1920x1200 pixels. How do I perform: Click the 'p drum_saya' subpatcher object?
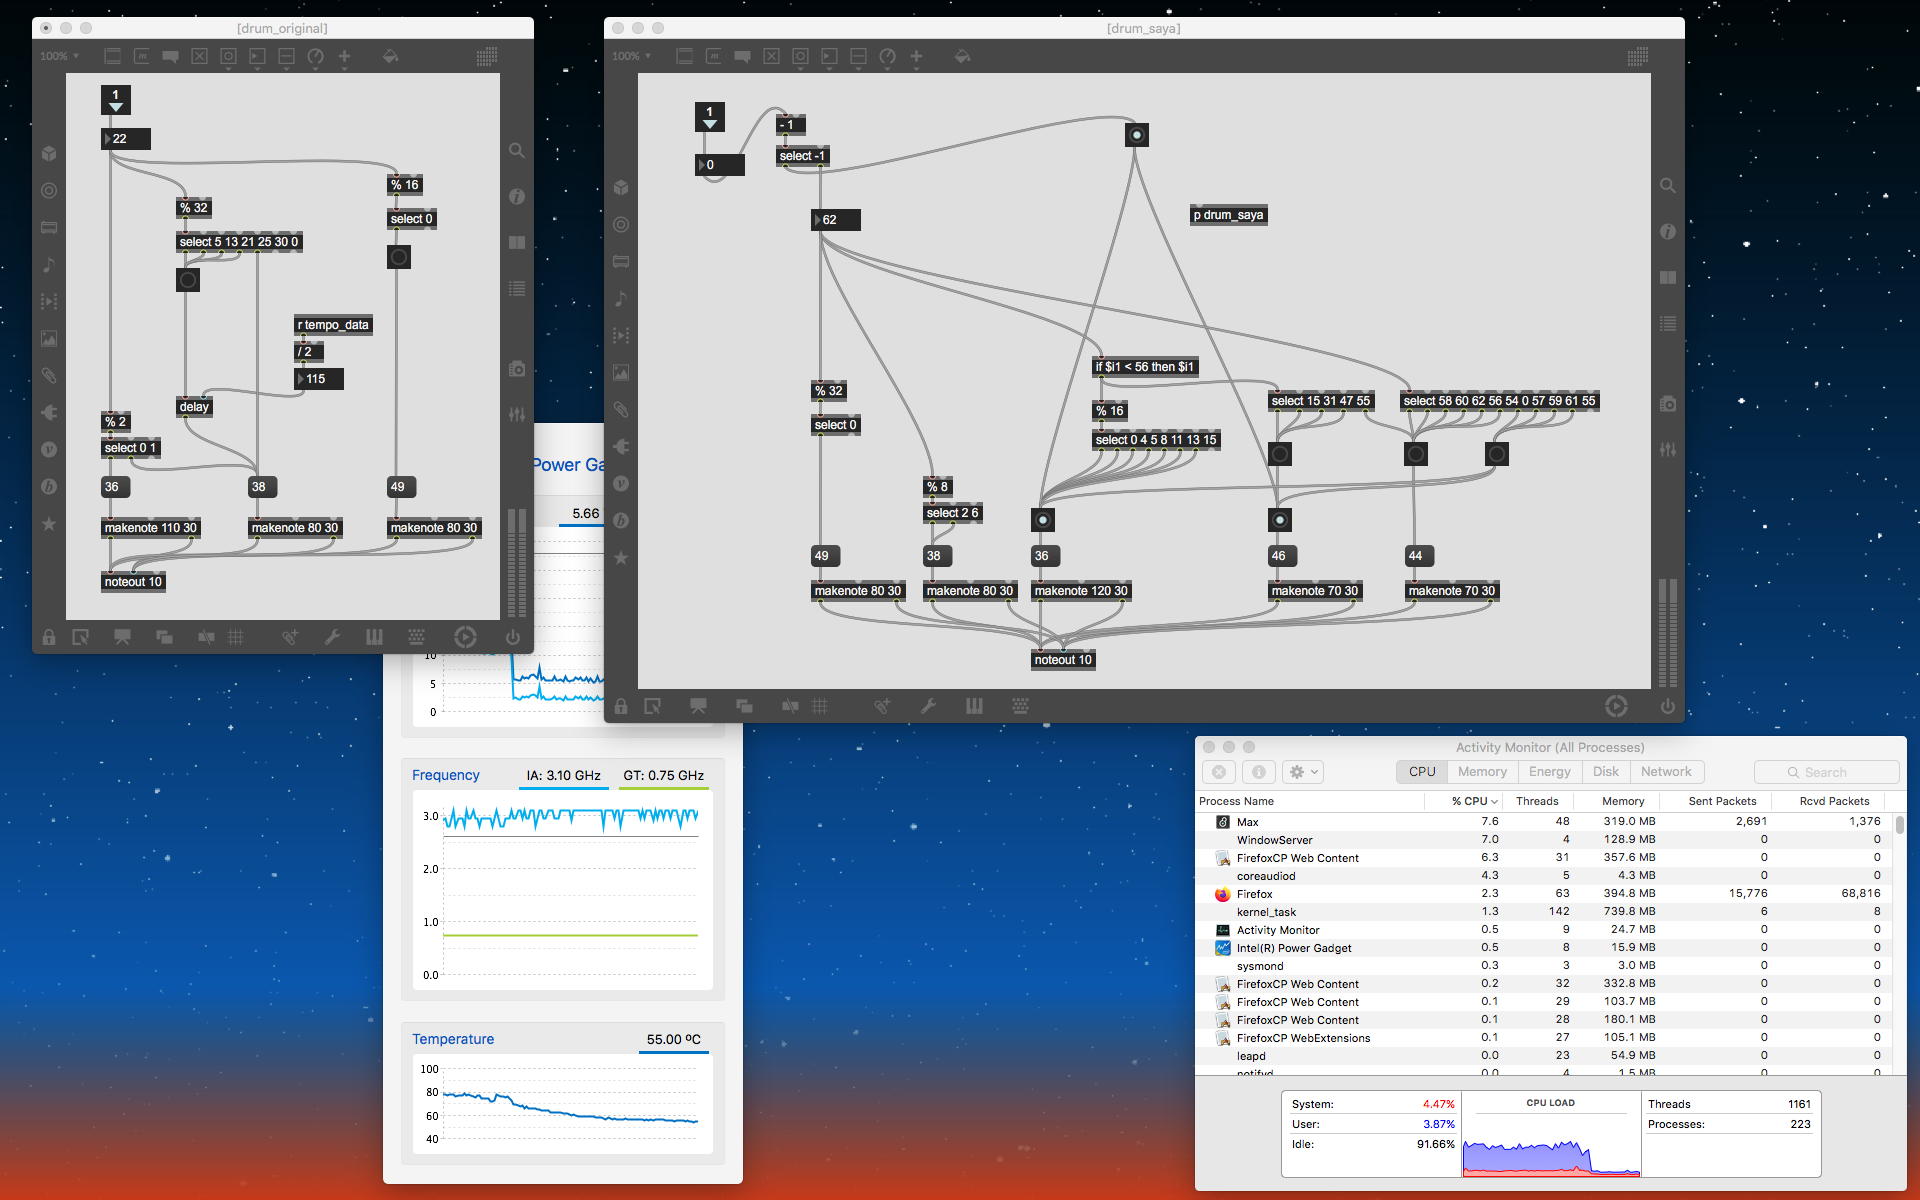1228,215
